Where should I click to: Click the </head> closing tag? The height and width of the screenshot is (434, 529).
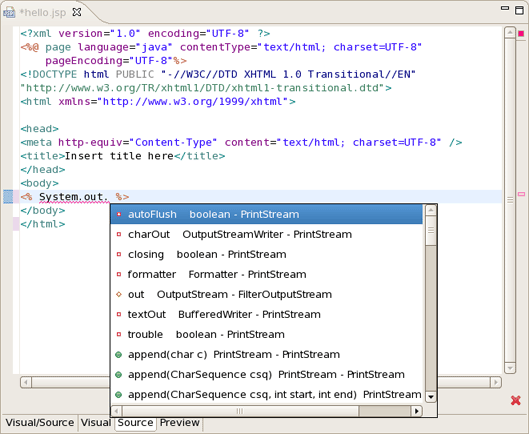(x=43, y=169)
